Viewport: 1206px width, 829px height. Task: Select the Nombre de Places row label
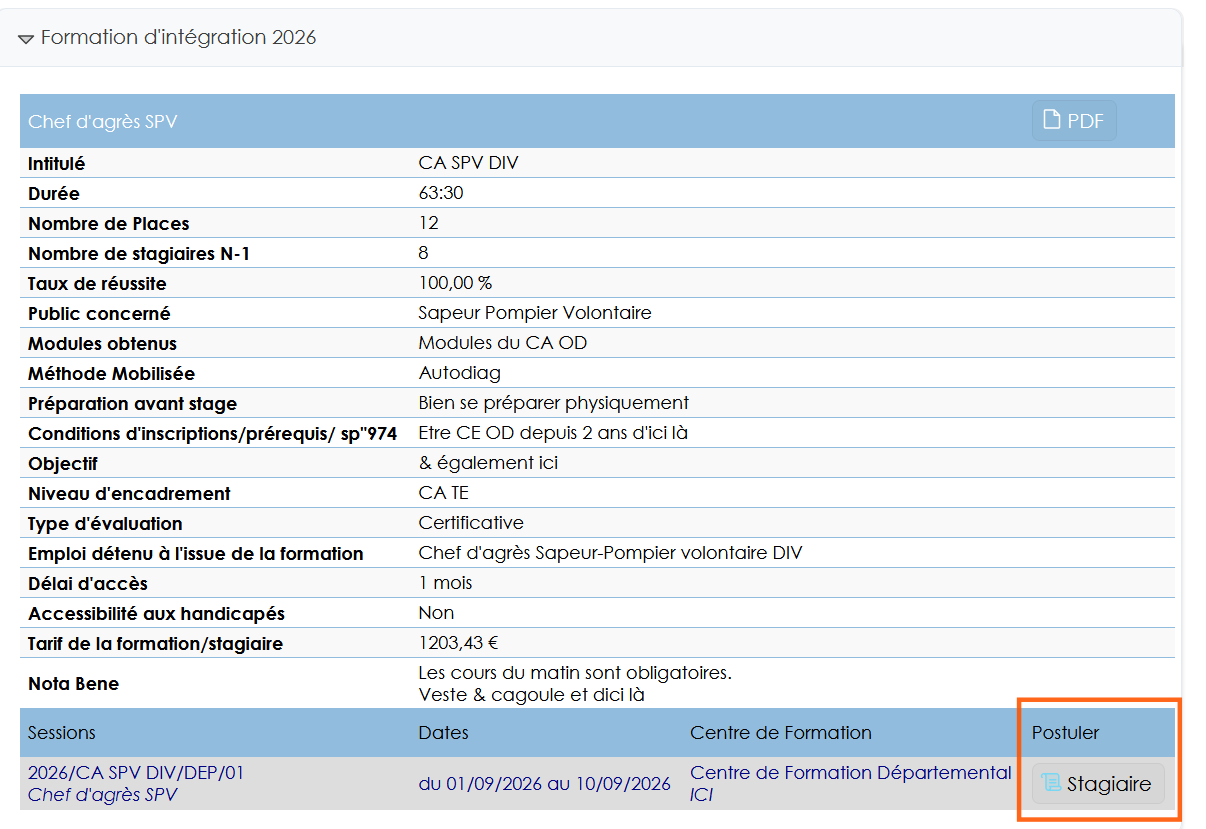pyautogui.click(x=108, y=224)
